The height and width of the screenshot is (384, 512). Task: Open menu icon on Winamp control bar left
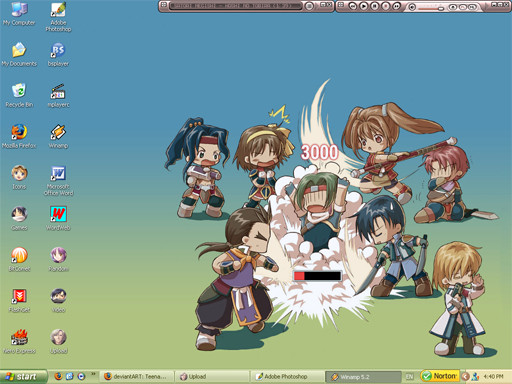tap(341, 5)
